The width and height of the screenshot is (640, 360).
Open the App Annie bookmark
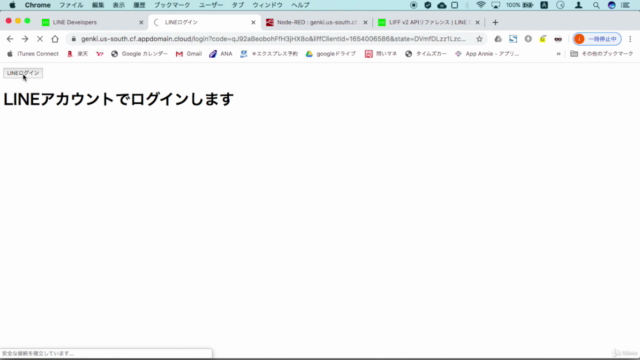(x=487, y=54)
